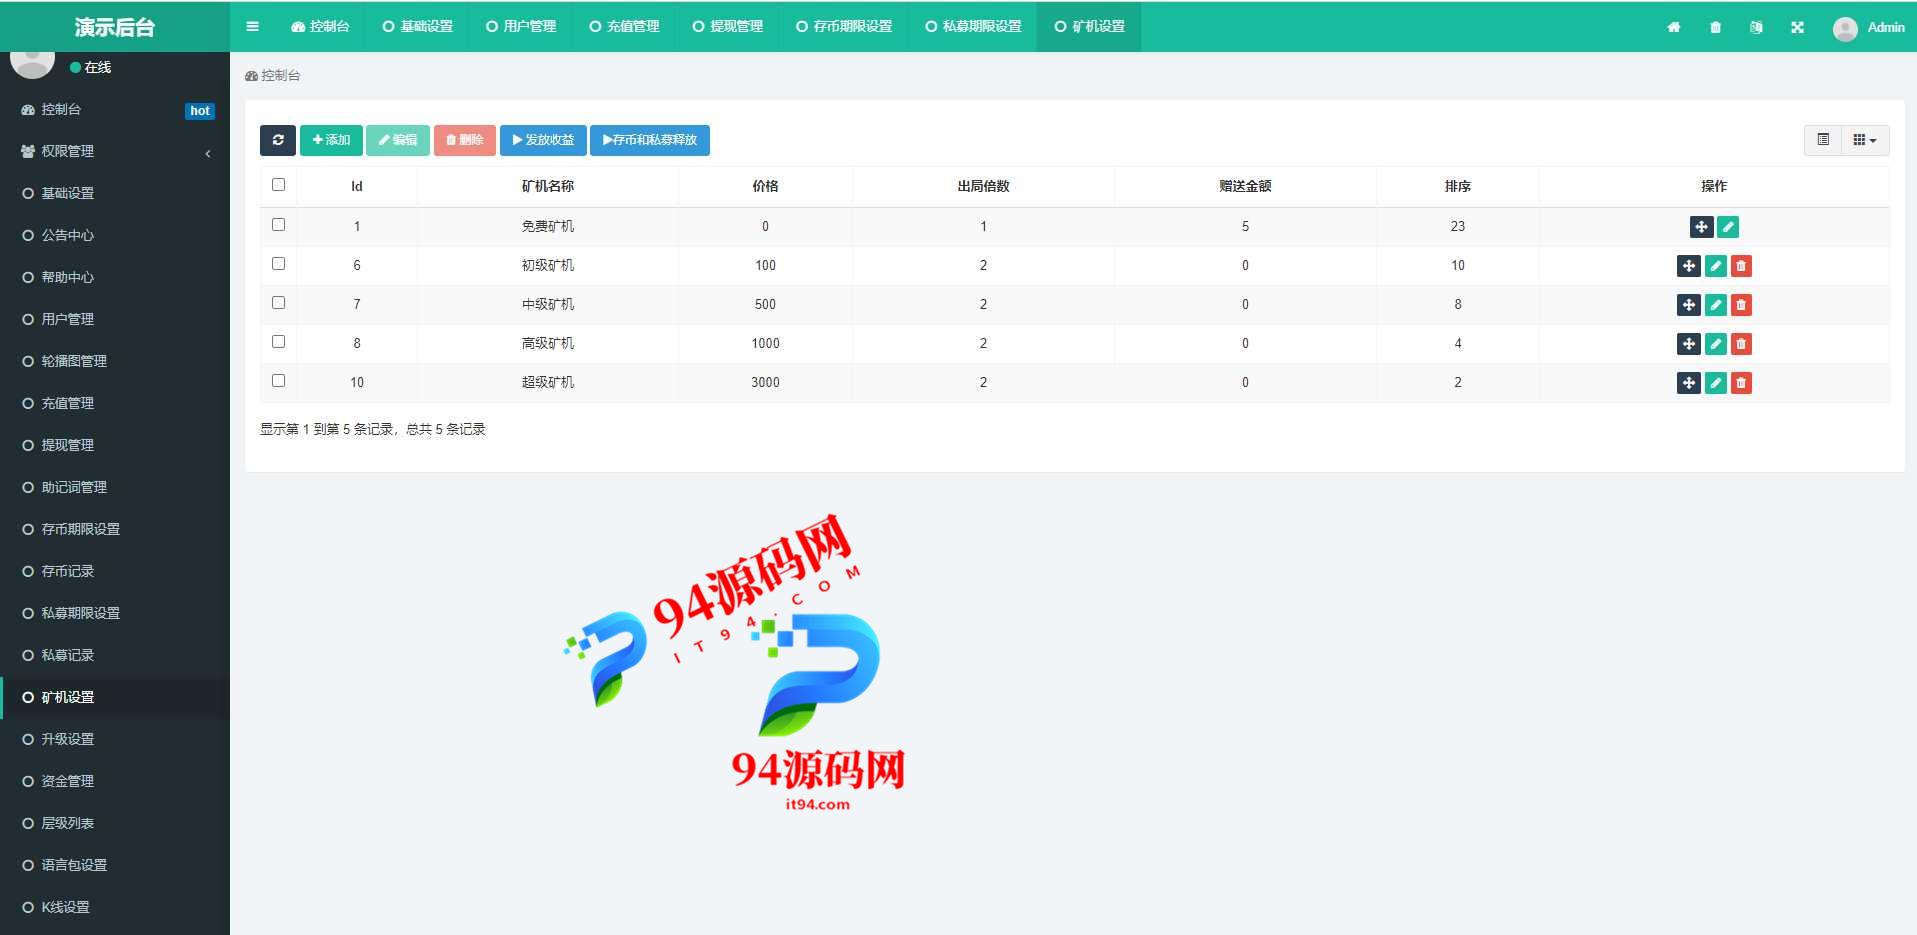Click the drag-move icon for 中级矿机 row

[x=1688, y=305]
